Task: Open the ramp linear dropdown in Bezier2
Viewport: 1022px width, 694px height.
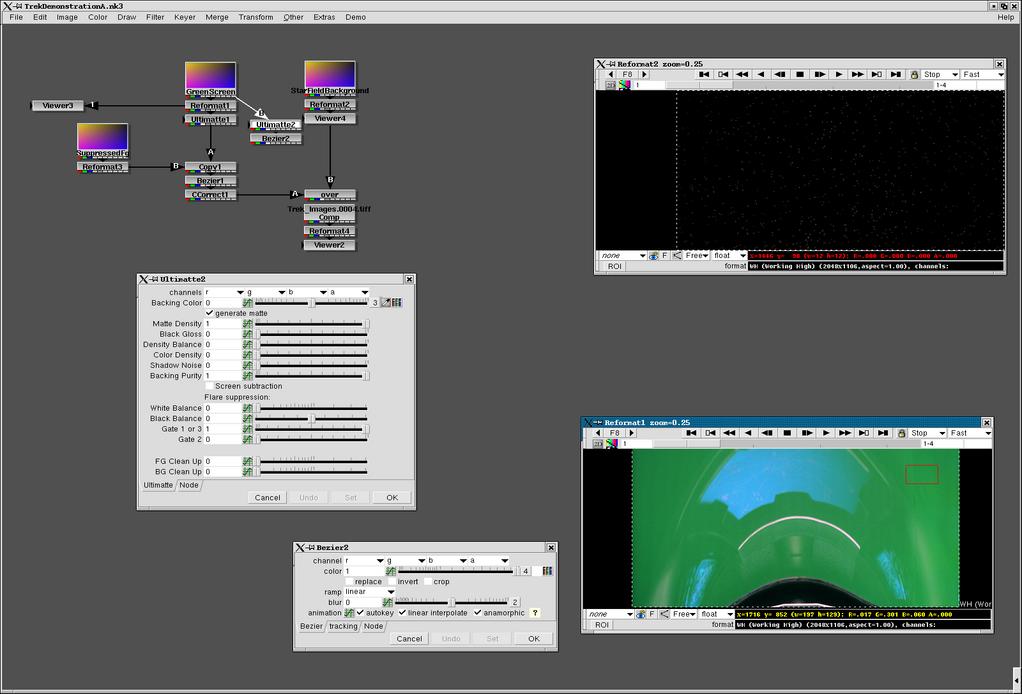Action: 370,592
